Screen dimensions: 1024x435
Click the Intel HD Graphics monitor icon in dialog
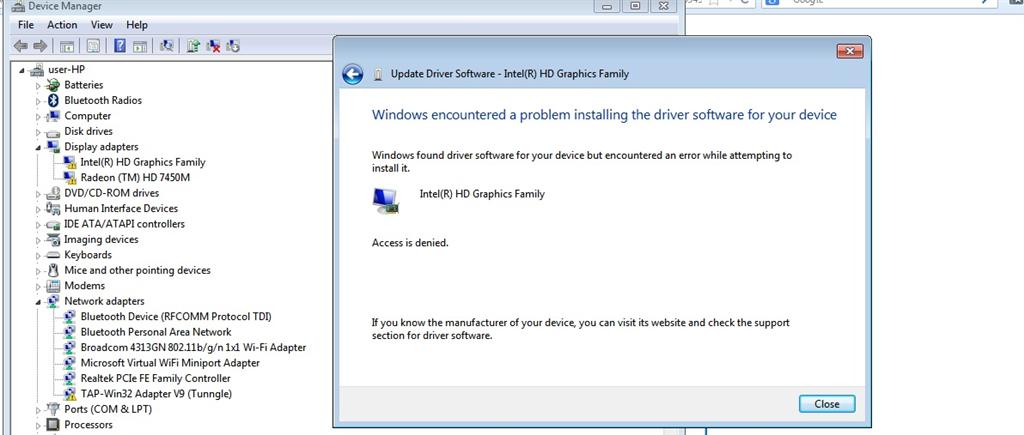tap(385, 201)
